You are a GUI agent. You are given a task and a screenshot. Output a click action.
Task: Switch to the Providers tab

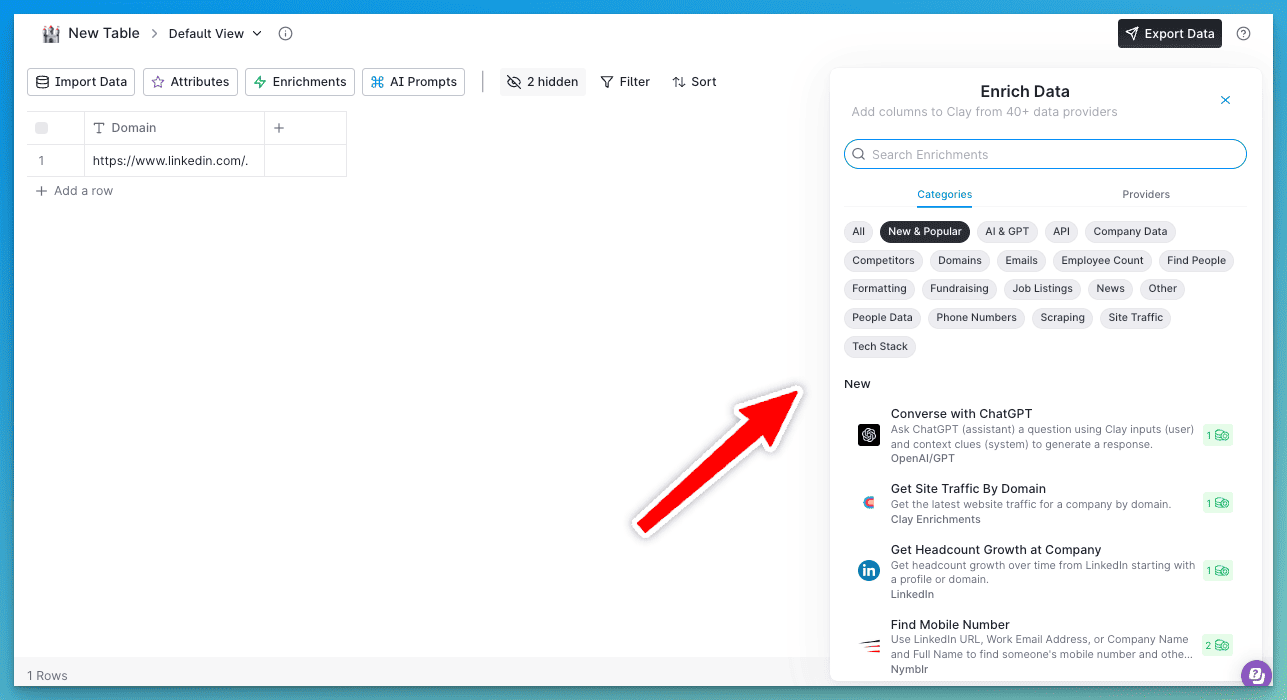[x=1145, y=195]
